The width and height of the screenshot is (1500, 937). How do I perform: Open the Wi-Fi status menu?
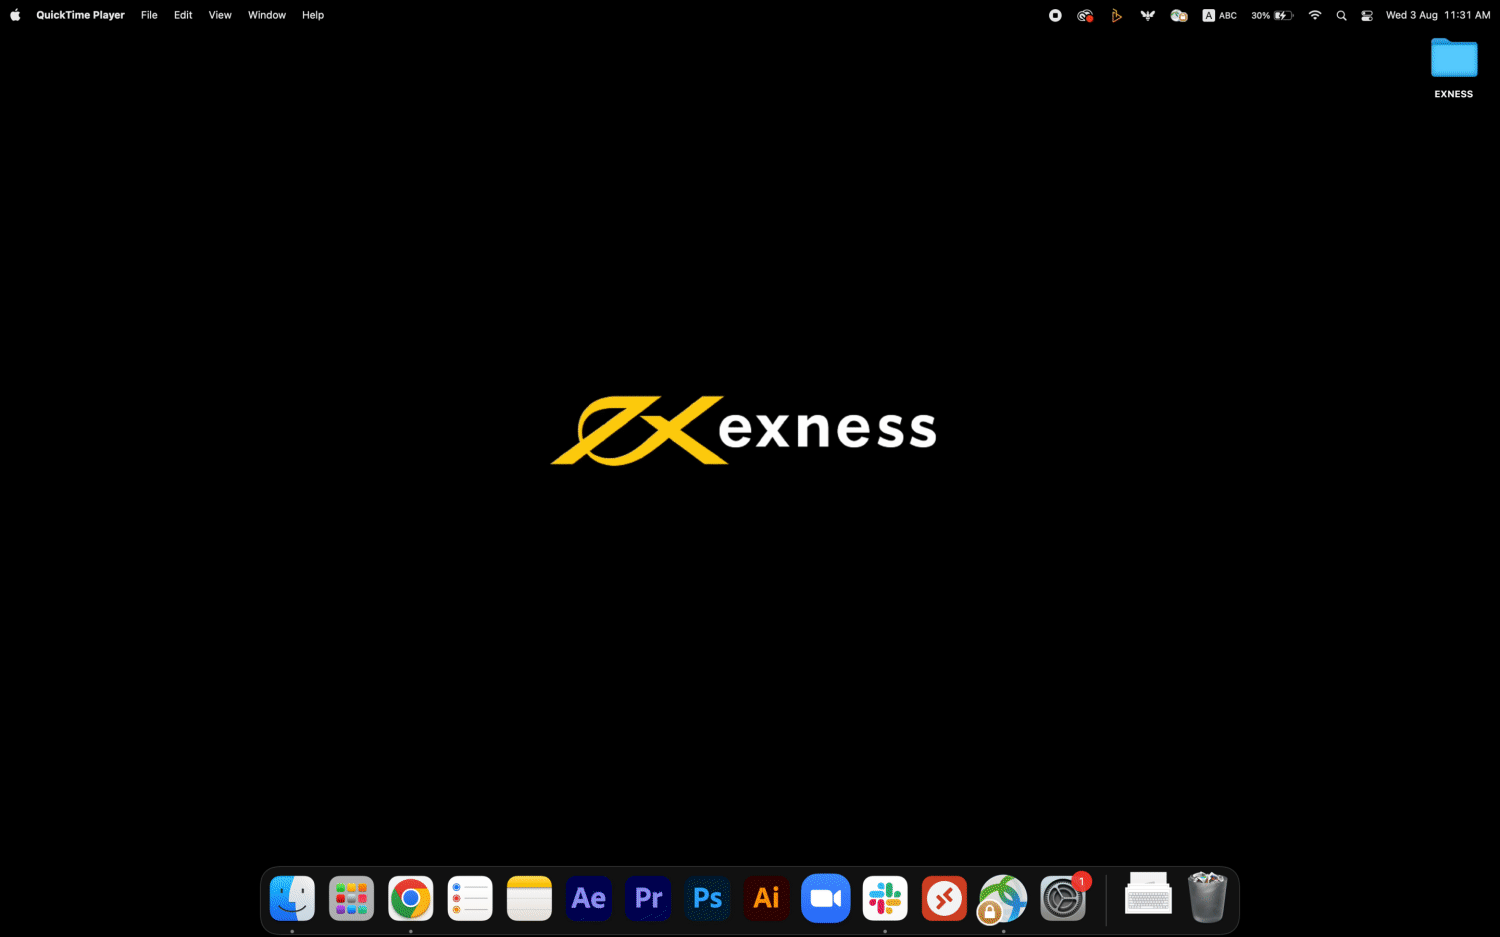pyautogui.click(x=1315, y=15)
